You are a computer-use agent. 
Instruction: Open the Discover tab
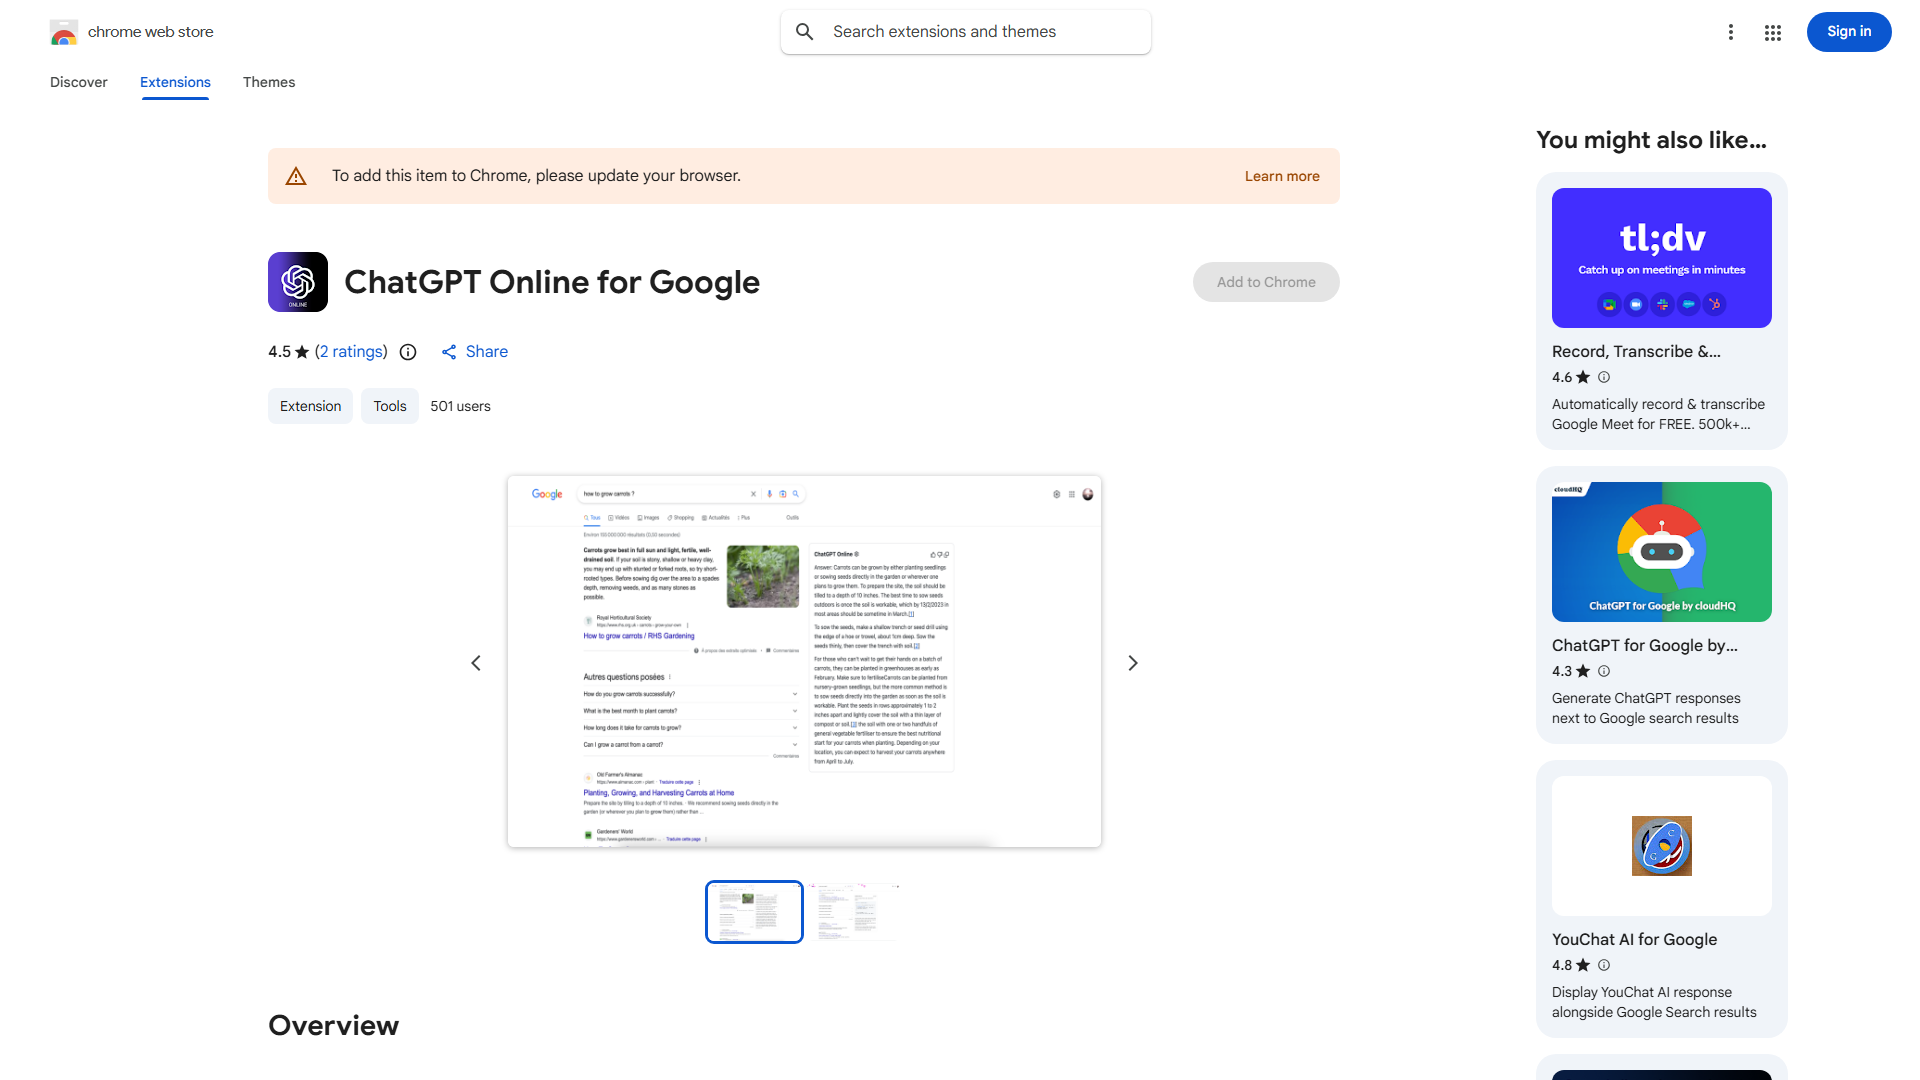tap(78, 82)
